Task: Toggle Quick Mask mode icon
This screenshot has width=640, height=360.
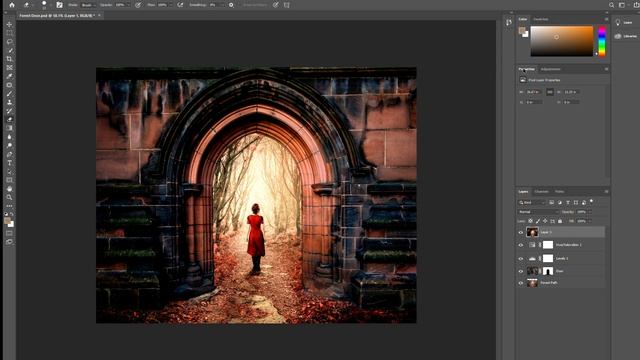Action: 9,233
